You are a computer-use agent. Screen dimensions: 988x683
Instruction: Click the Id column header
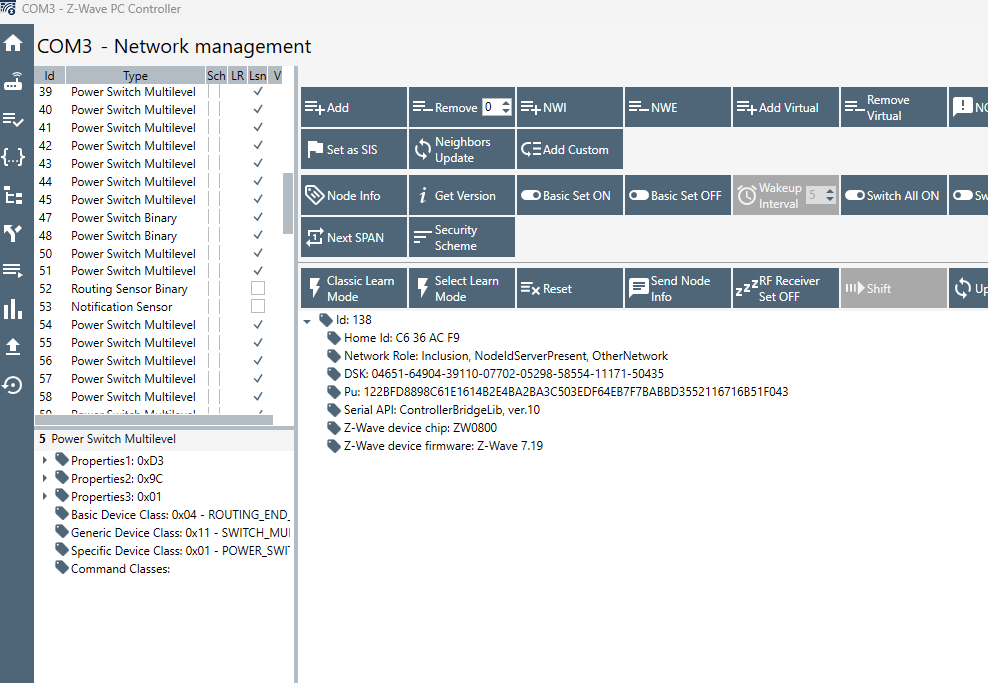[49, 76]
